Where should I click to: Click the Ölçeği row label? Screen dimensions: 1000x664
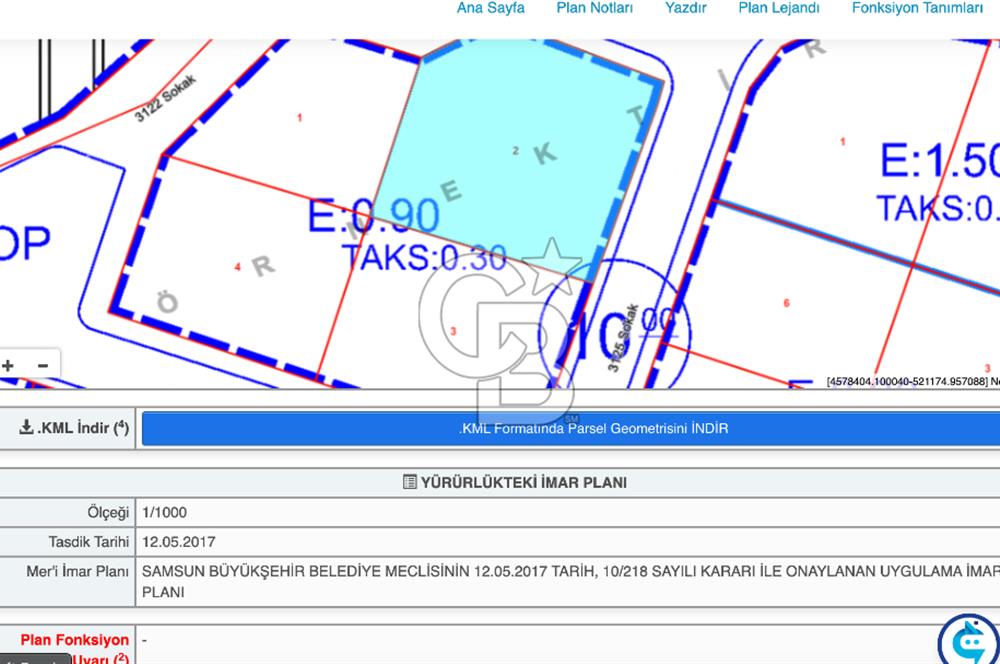coord(108,512)
